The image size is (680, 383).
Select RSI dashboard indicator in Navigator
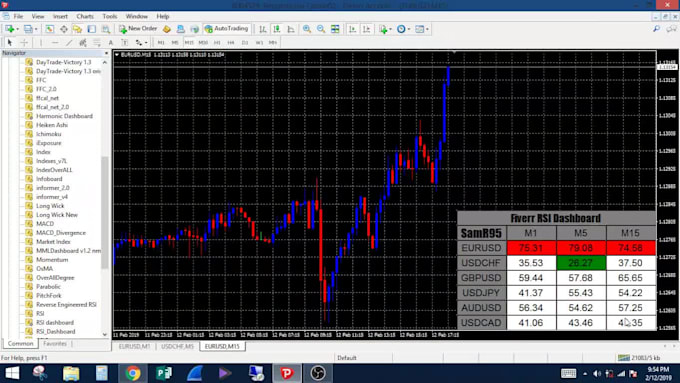tap(55, 322)
